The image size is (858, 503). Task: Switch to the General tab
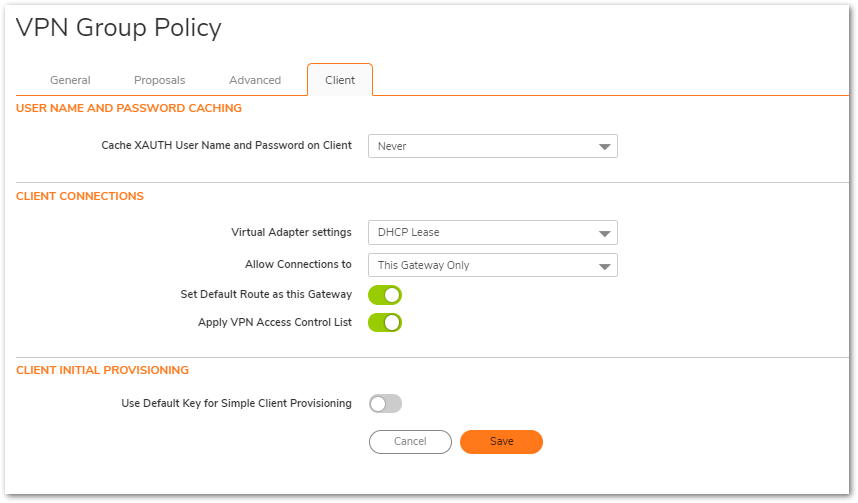70,80
